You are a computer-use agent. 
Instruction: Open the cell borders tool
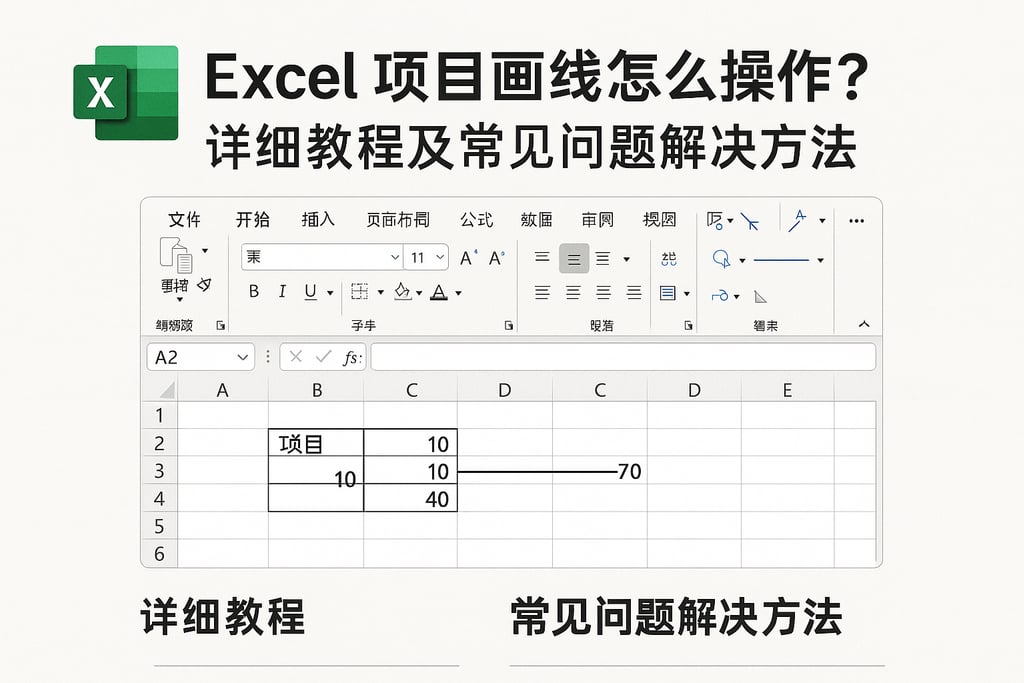point(361,291)
